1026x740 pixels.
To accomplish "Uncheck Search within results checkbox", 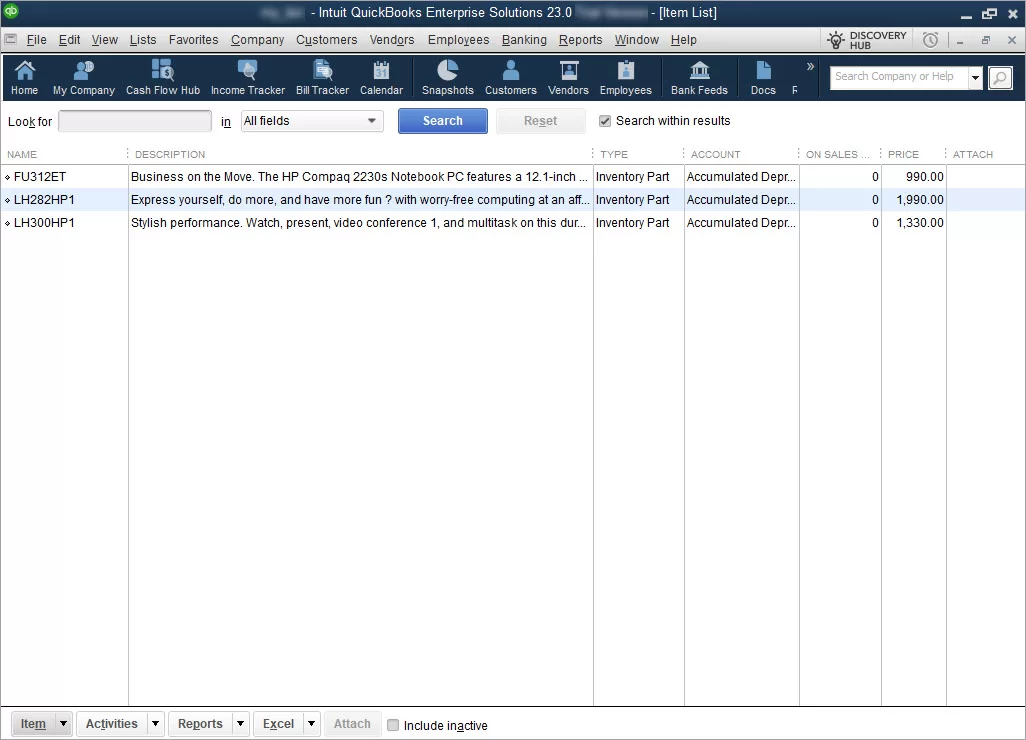I will (x=605, y=121).
